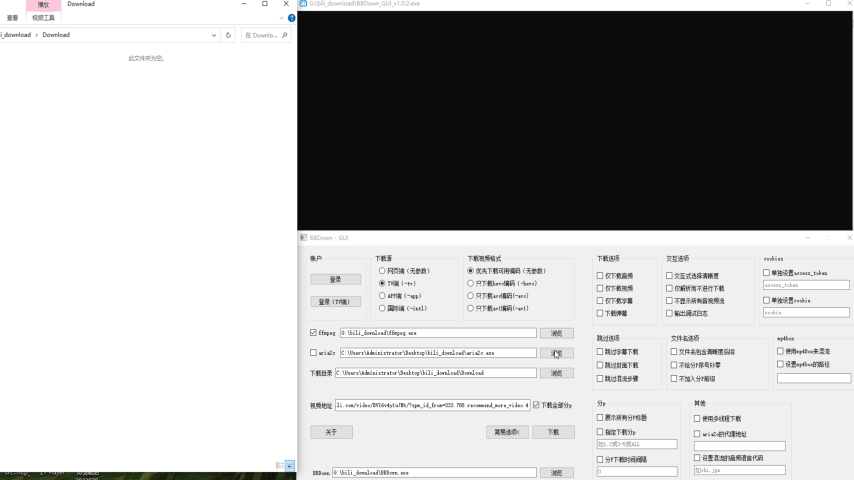The height and width of the screenshot is (480, 854).
Task: Switch Explorer to large icons view
Action: (x=290, y=465)
